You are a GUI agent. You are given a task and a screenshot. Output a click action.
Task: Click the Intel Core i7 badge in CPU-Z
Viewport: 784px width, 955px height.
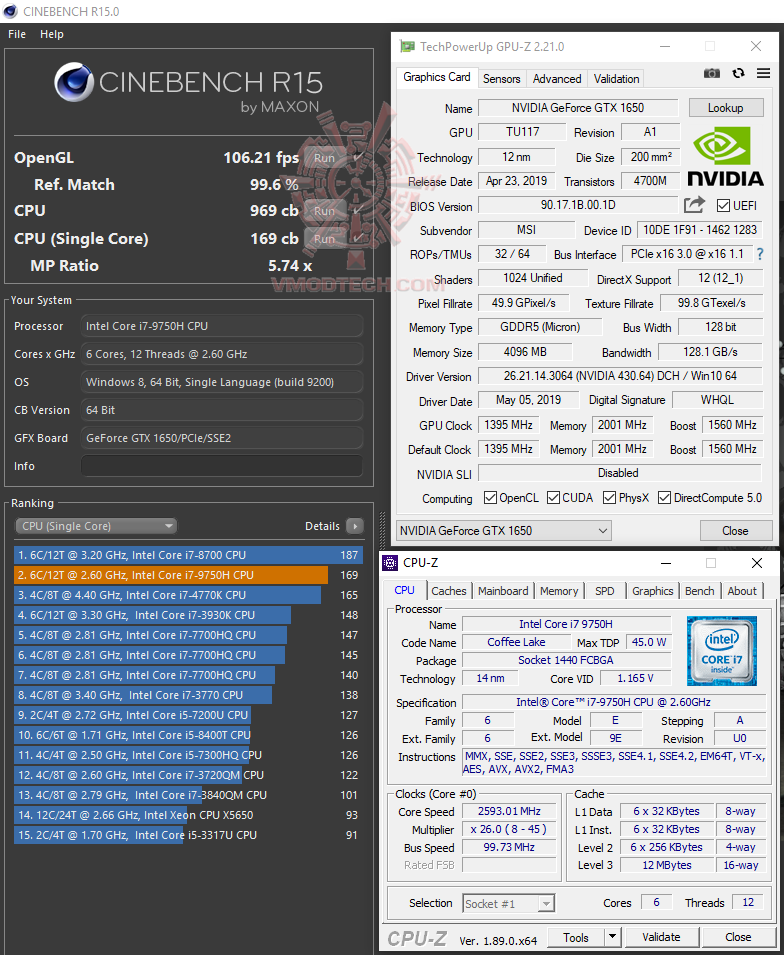click(x=722, y=650)
